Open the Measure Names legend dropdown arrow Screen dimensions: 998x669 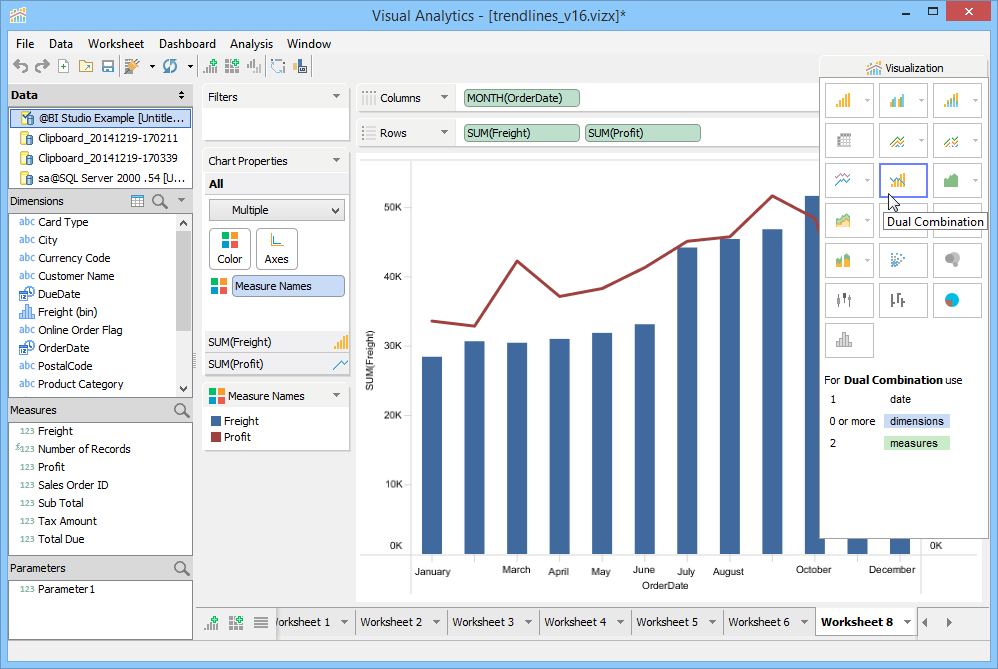(x=336, y=395)
